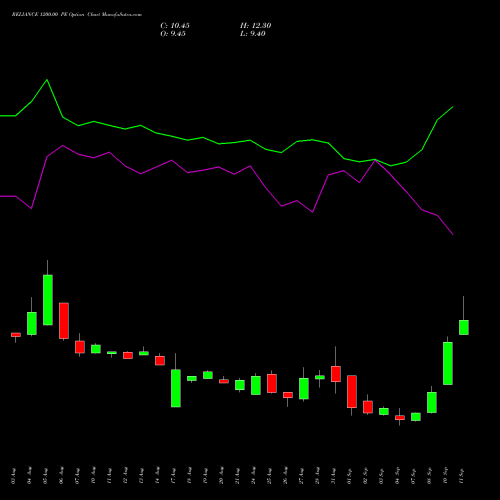The height and width of the screenshot is (500, 500).
Task: Click the red candlestick for 31 Aug
Action: [x=336, y=374]
